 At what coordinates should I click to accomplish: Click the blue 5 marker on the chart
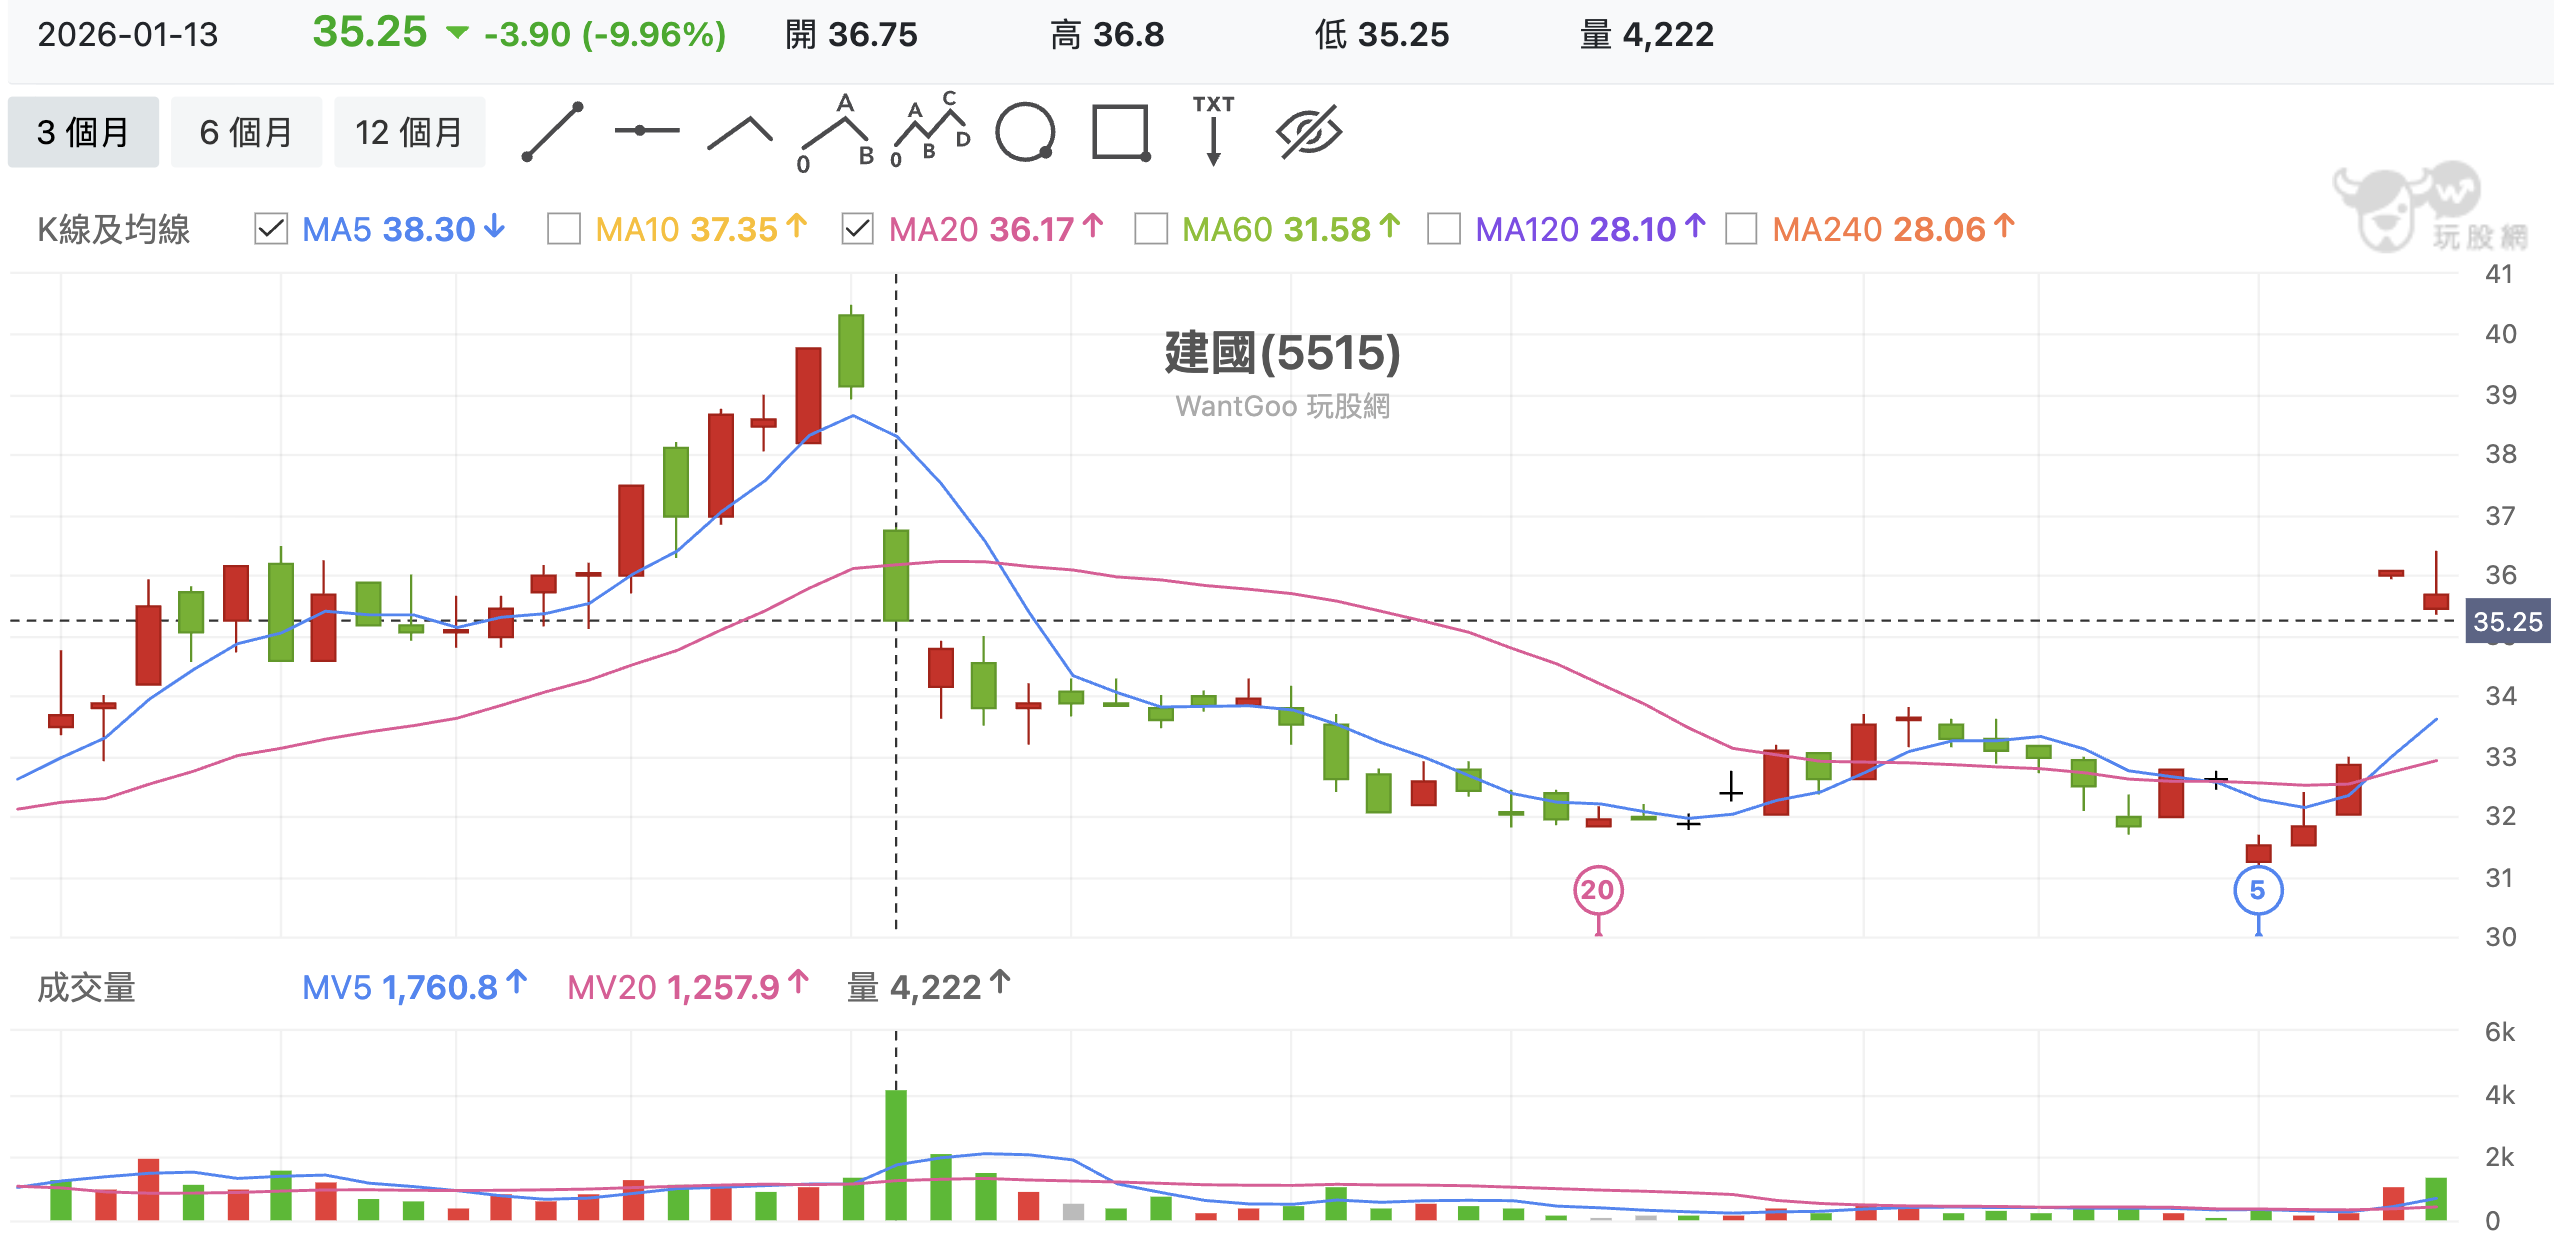[2257, 890]
